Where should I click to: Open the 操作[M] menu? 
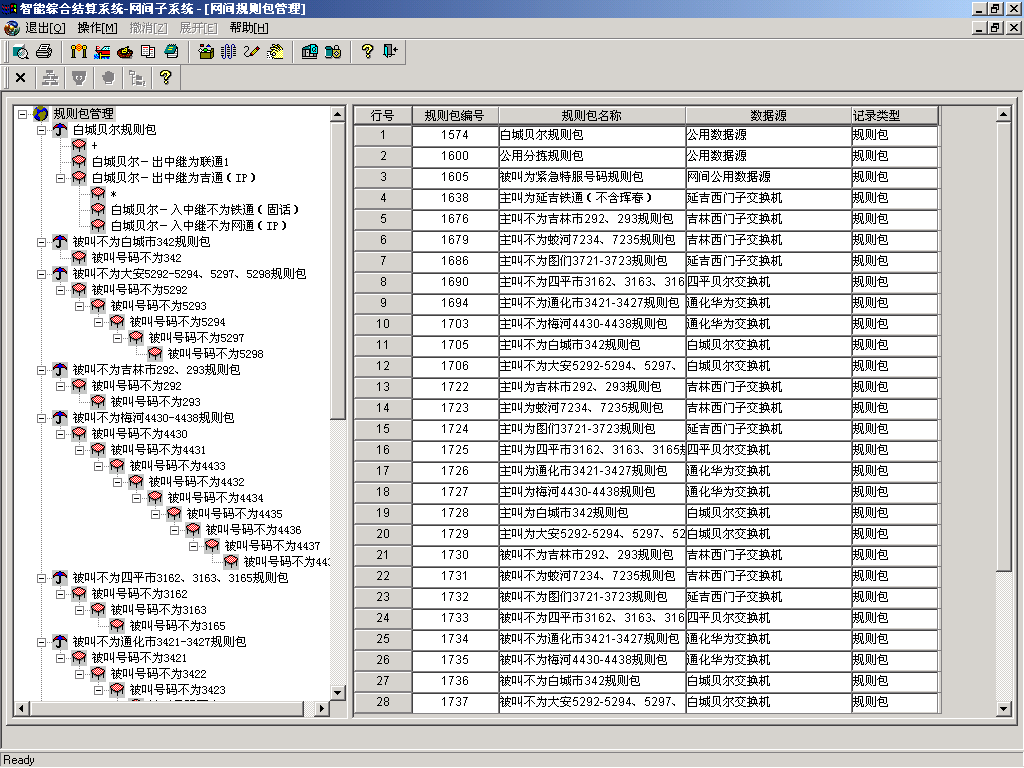(97, 28)
